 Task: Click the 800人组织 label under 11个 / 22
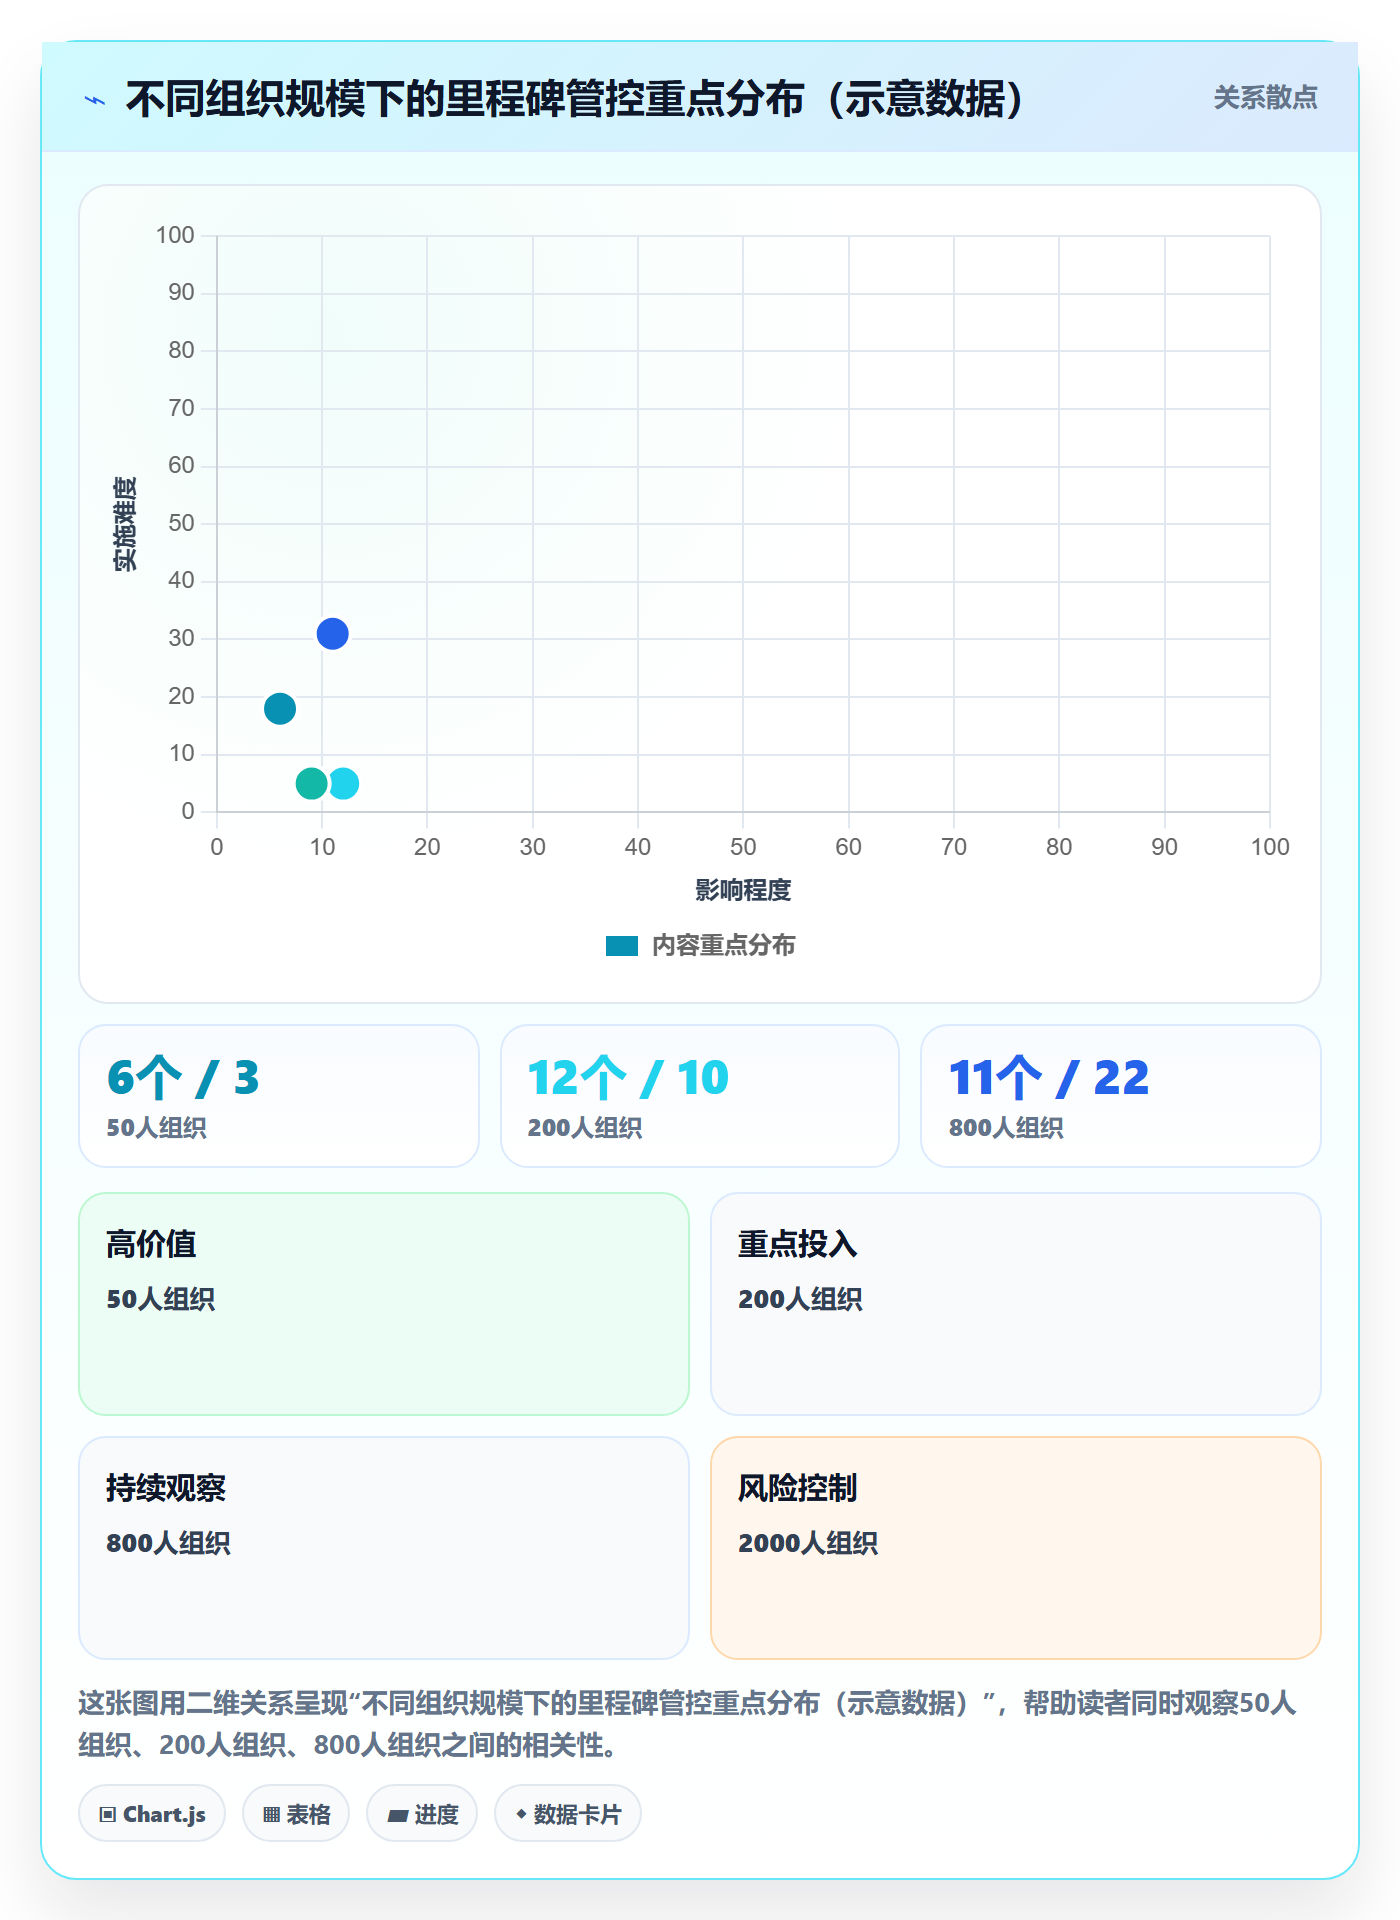(1006, 1128)
